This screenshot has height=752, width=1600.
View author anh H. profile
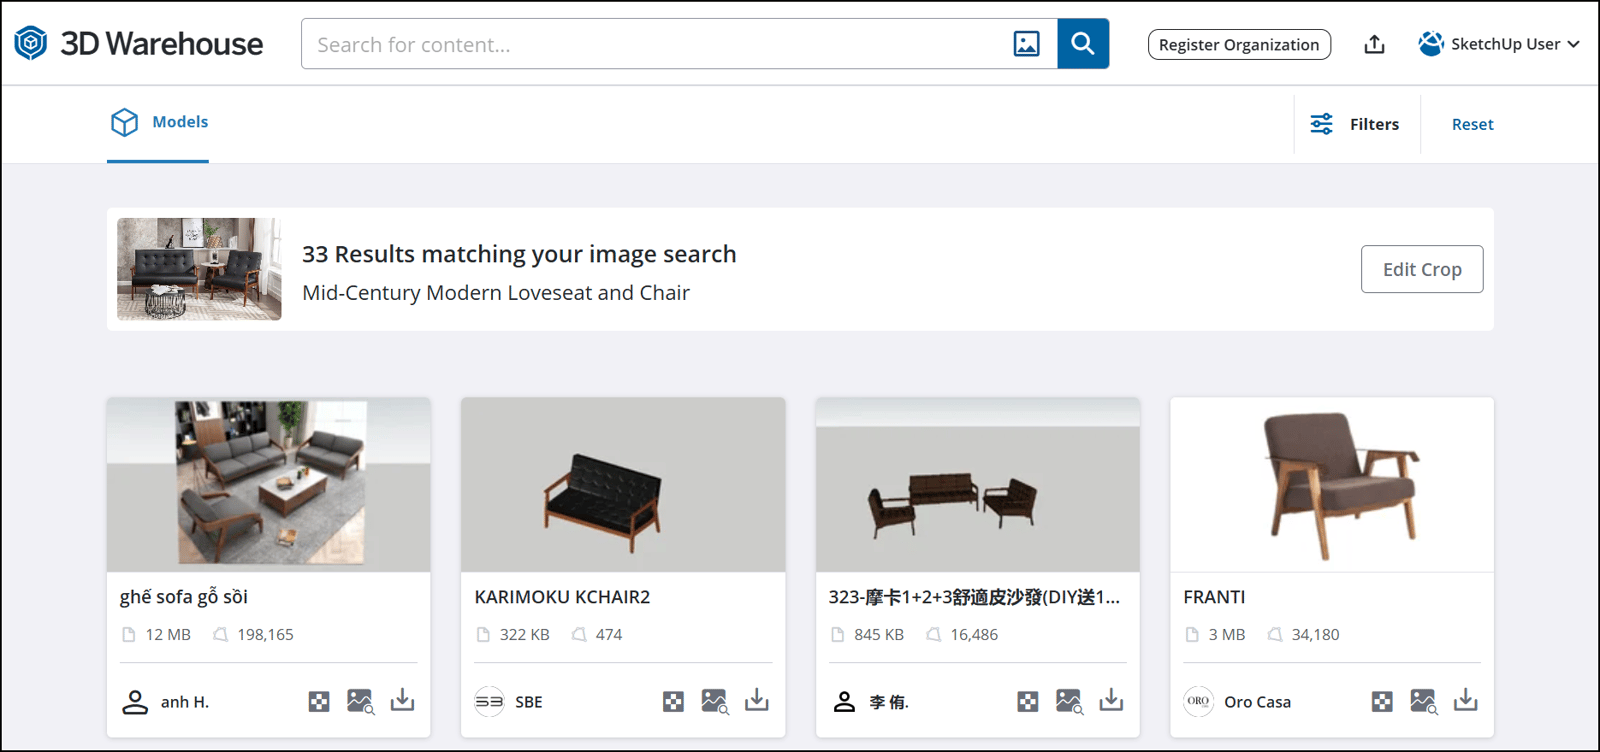click(165, 702)
